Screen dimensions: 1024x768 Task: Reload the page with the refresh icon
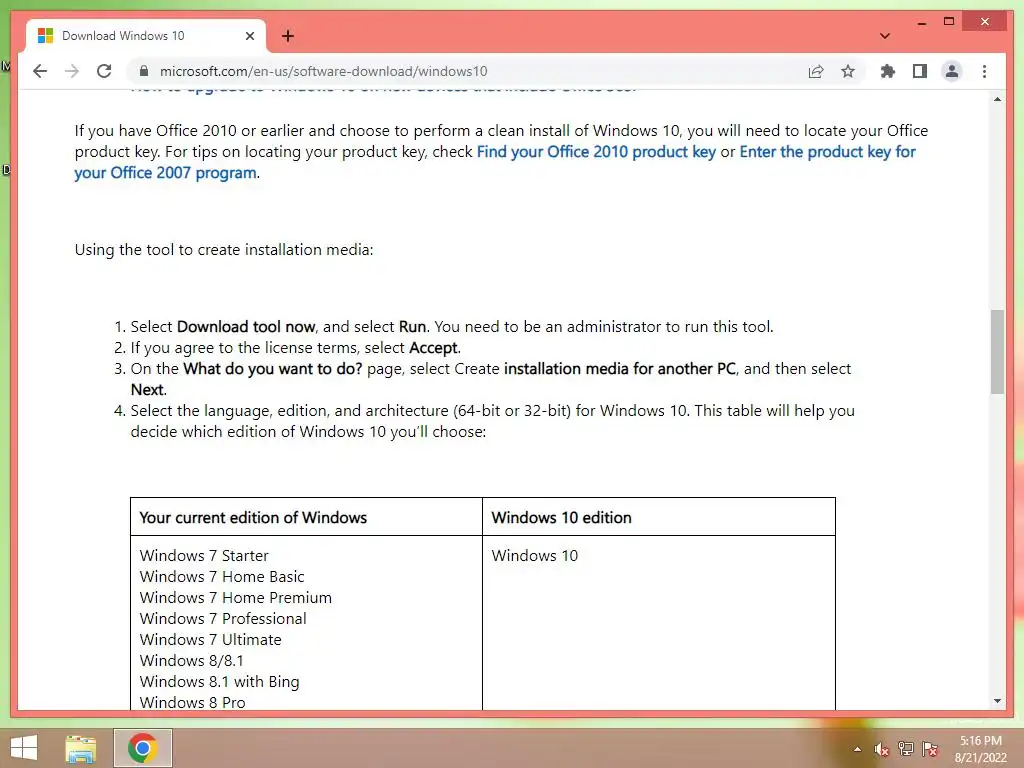104,71
